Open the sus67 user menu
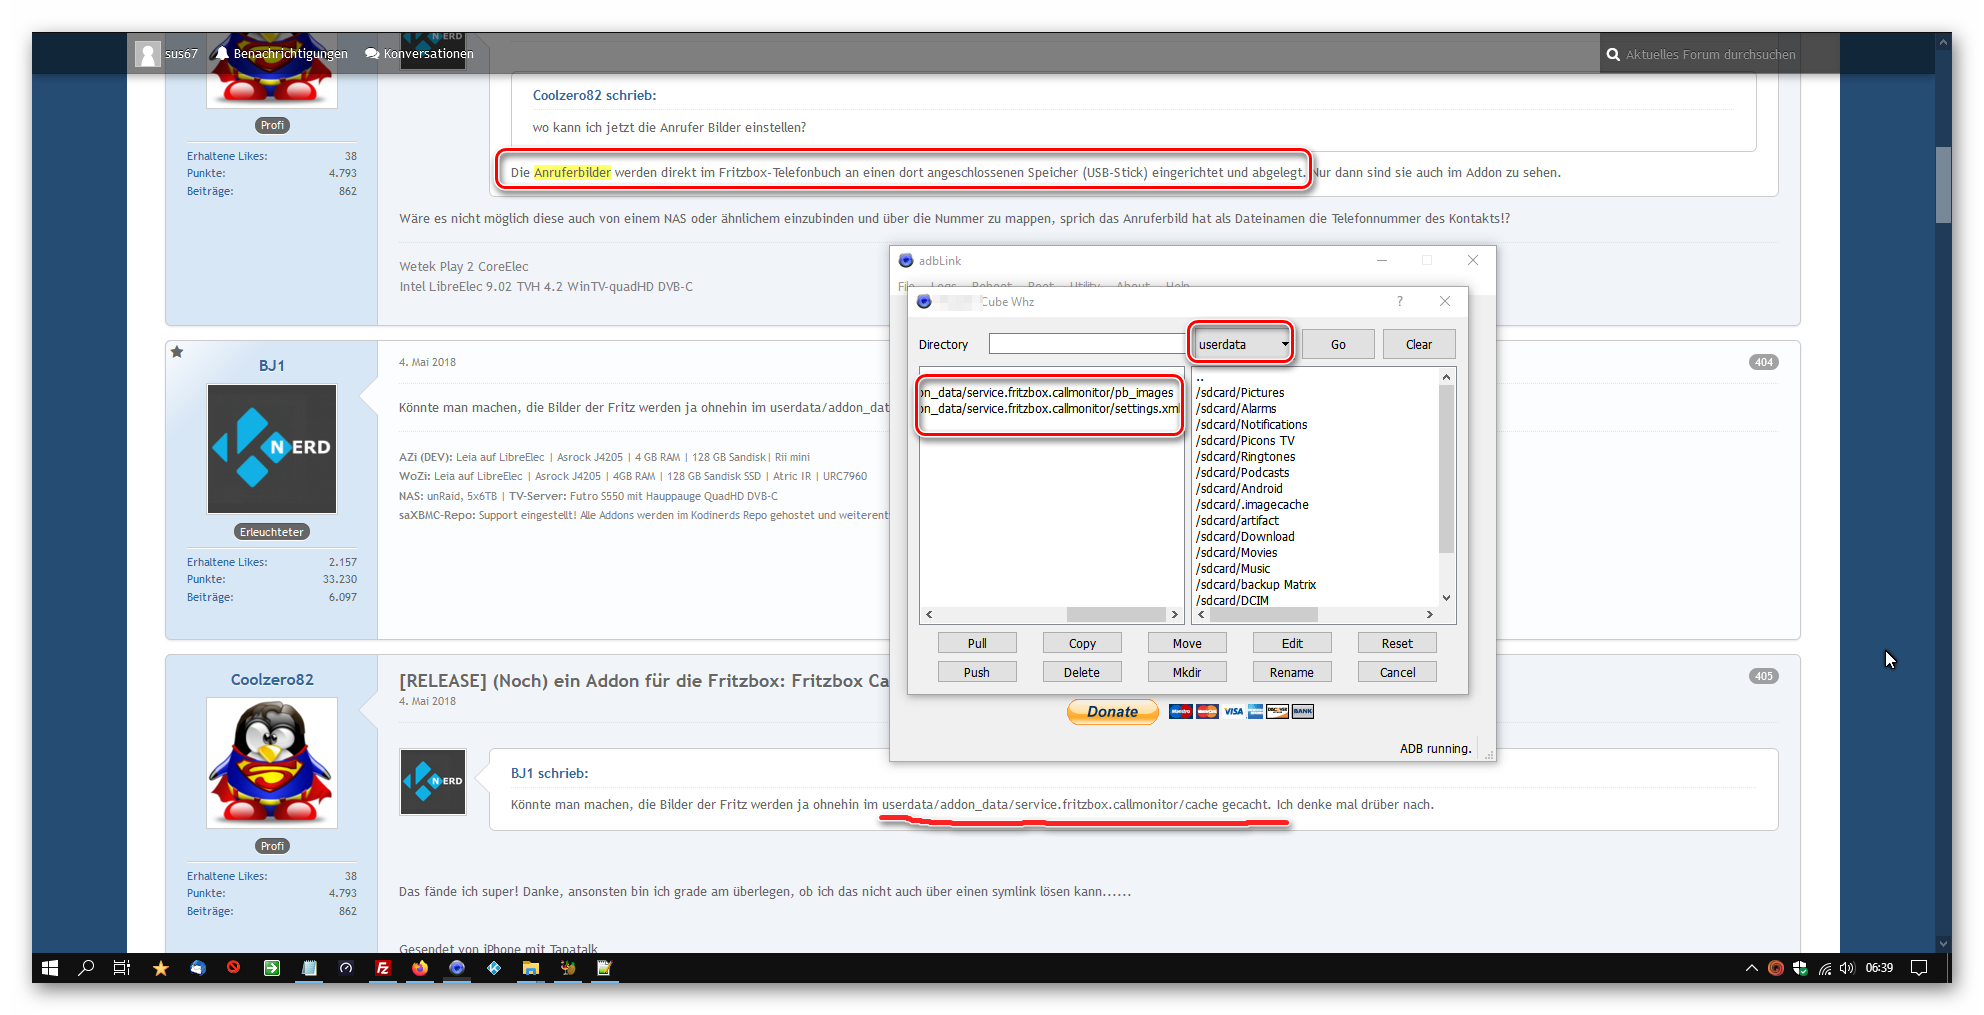This screenshot has width=1984, height=1015. pos(168,53)
